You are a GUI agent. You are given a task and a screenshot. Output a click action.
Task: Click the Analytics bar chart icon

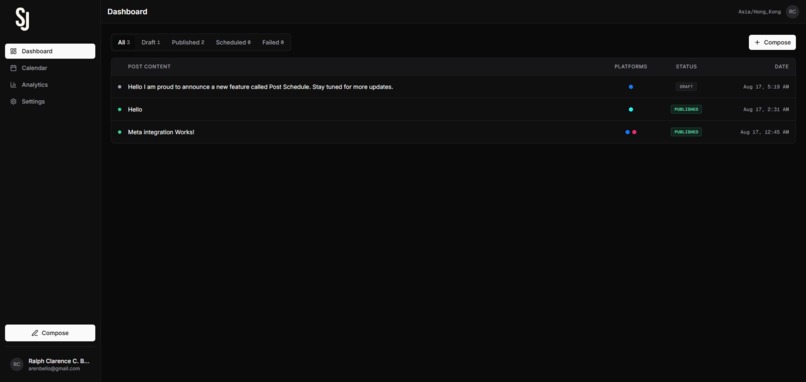tap(13, 85)
